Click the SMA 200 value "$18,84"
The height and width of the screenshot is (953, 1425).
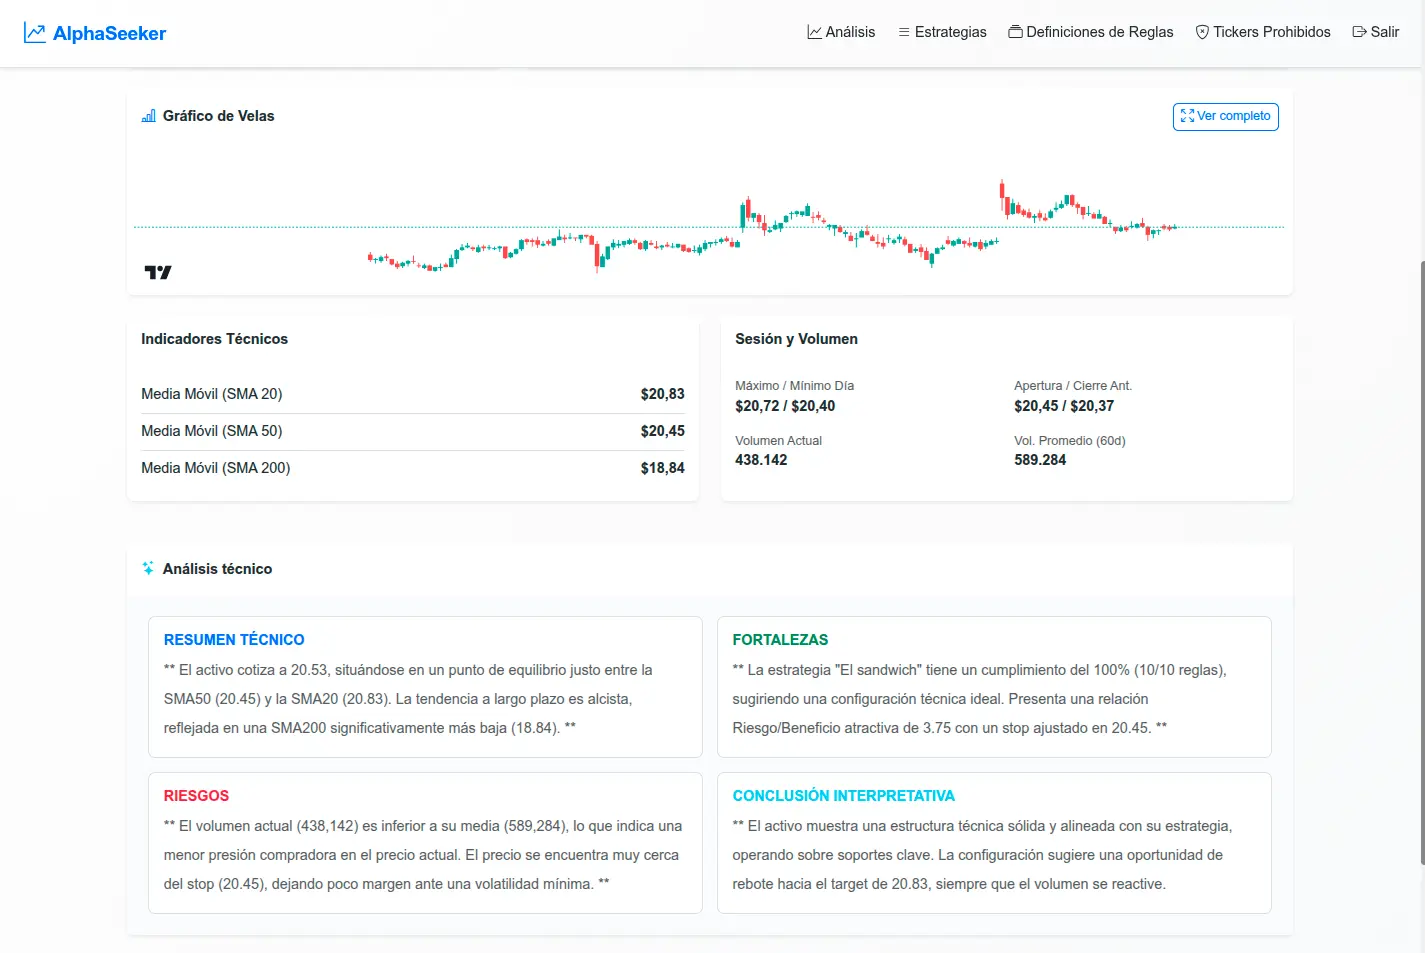point(663,468)
